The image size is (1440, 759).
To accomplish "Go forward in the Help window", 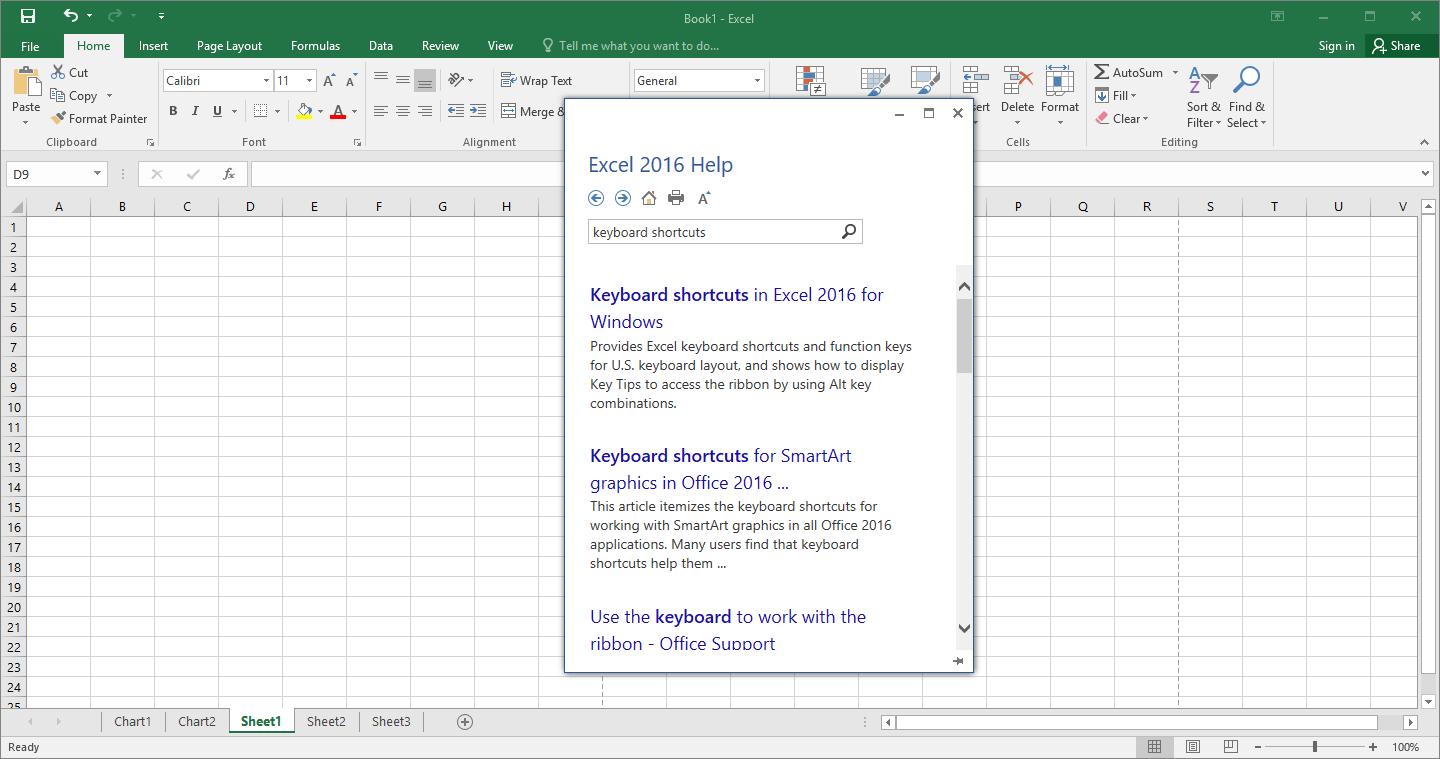I will (x=623, y=198).
